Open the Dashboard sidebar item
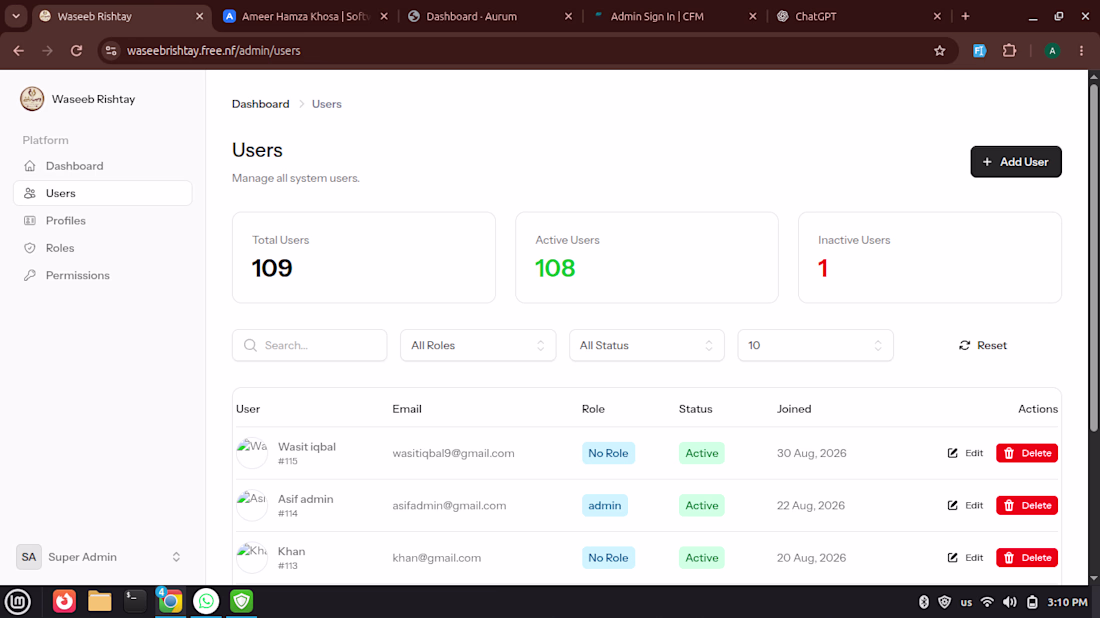 102,166
